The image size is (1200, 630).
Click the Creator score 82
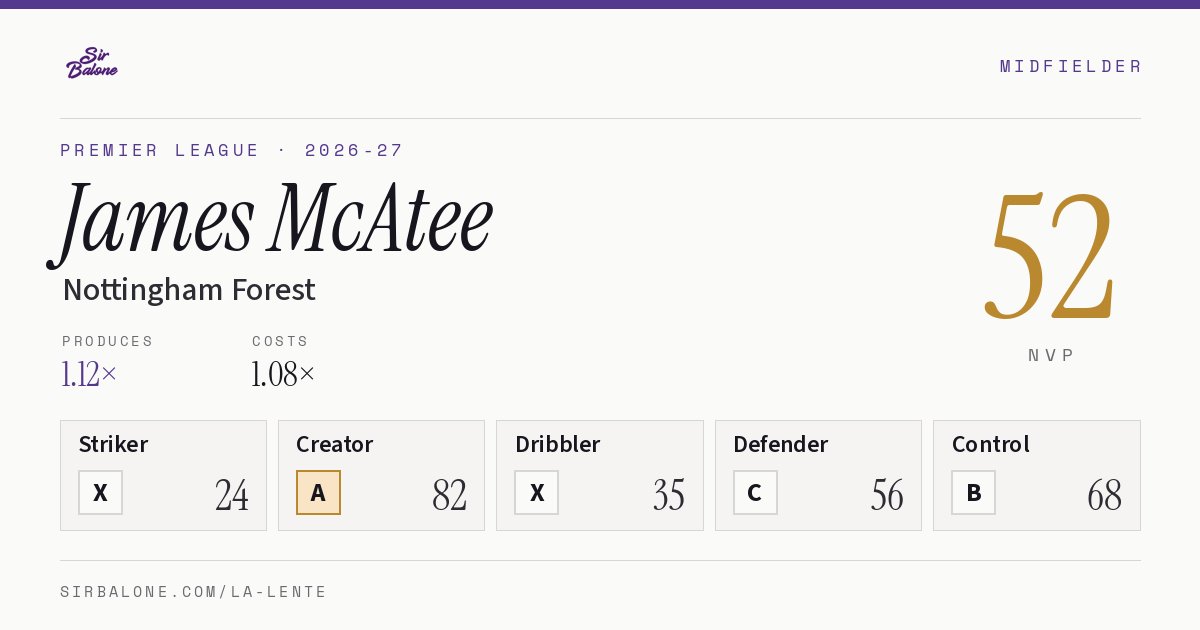click(x=449, y=495)
